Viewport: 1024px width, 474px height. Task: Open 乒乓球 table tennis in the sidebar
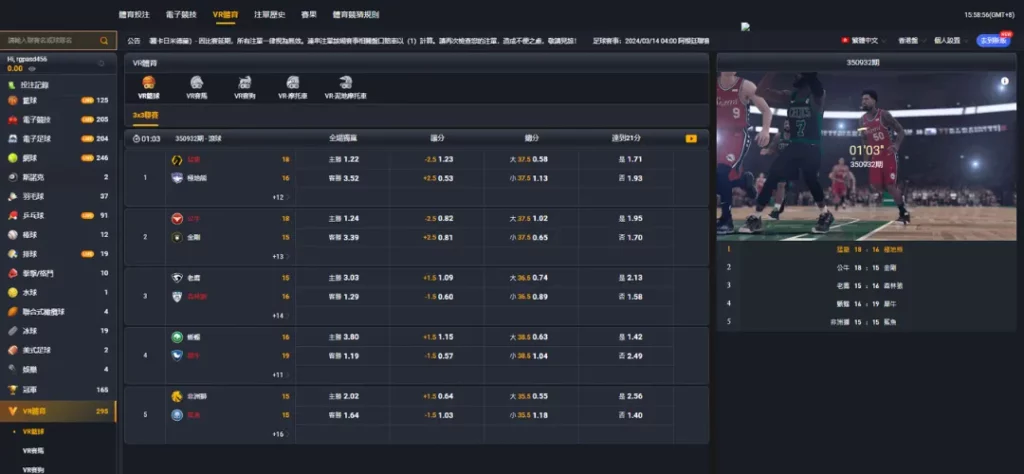click(58, 215)
